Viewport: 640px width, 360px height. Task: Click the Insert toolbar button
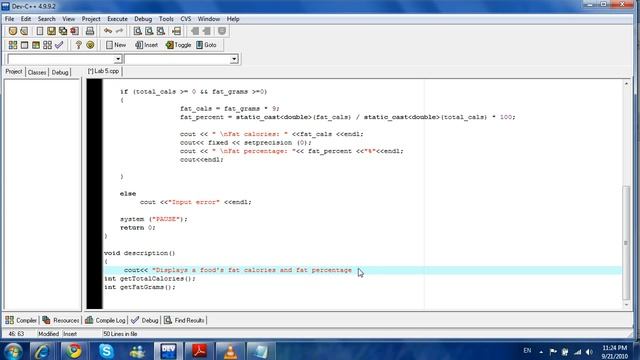coord(147,45)
